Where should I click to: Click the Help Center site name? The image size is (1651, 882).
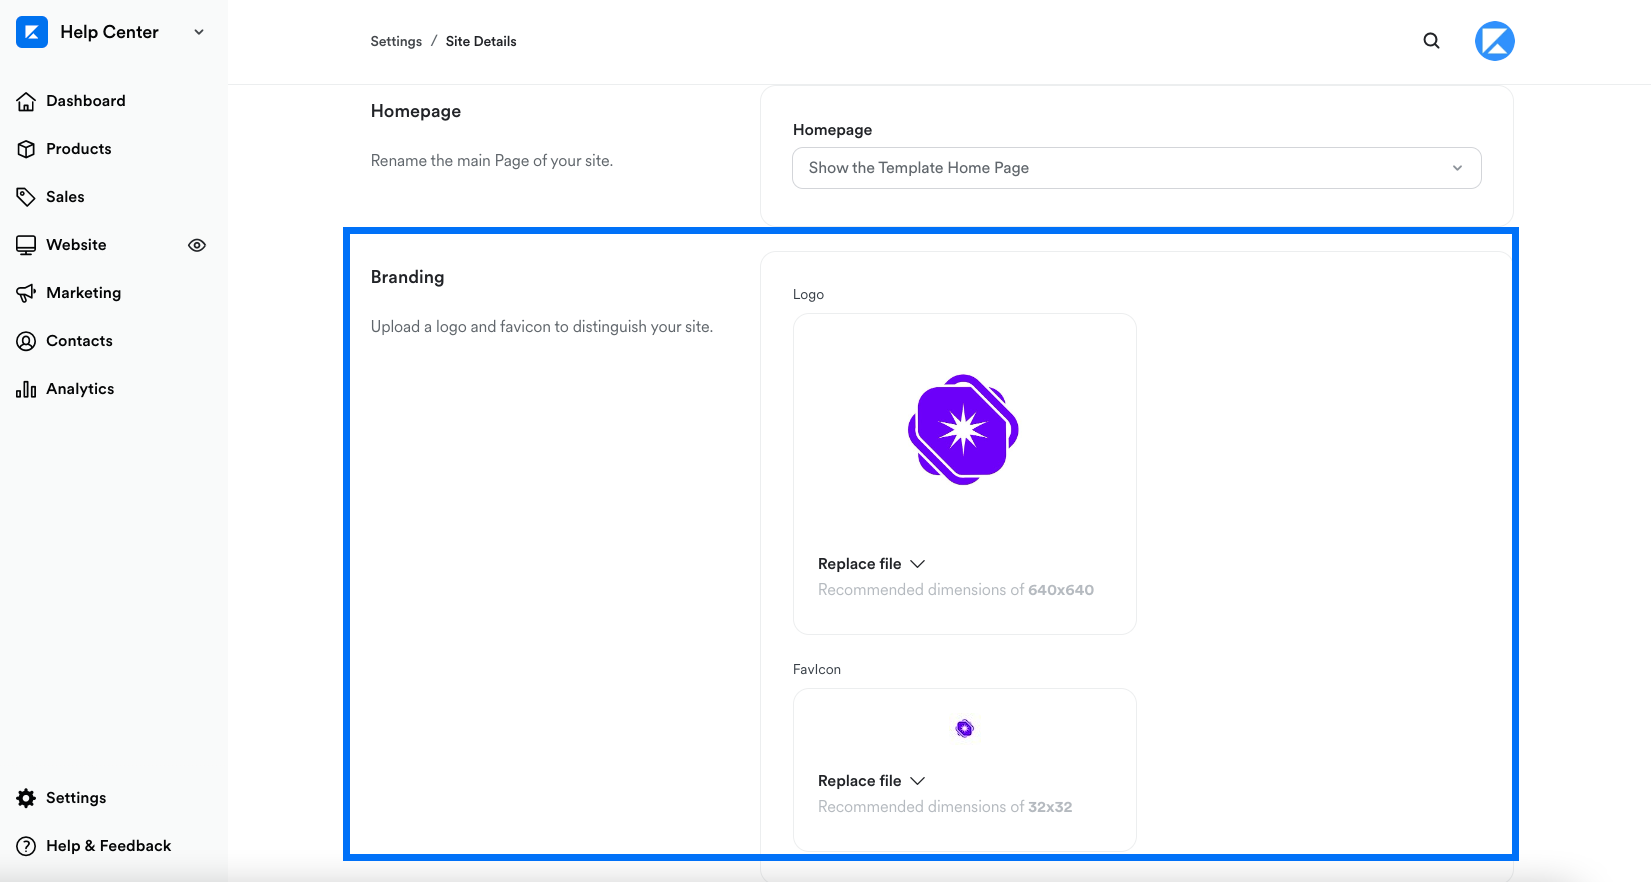109,32
